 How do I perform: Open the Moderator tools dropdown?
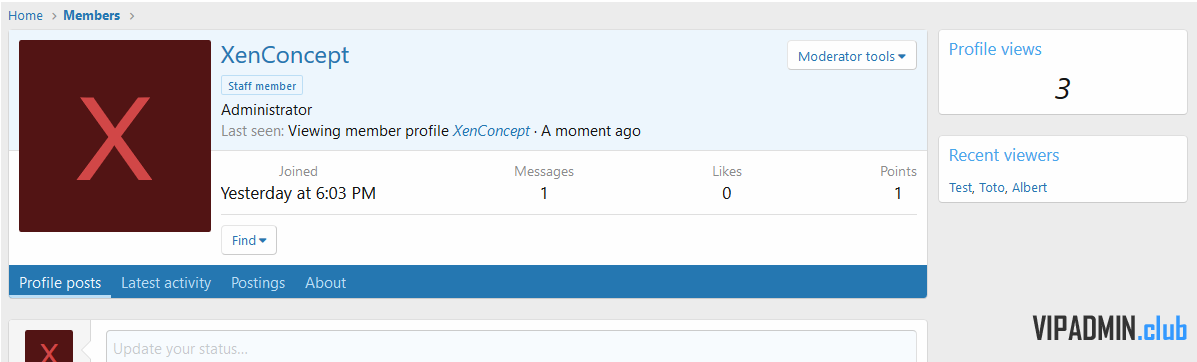point(851,56)
